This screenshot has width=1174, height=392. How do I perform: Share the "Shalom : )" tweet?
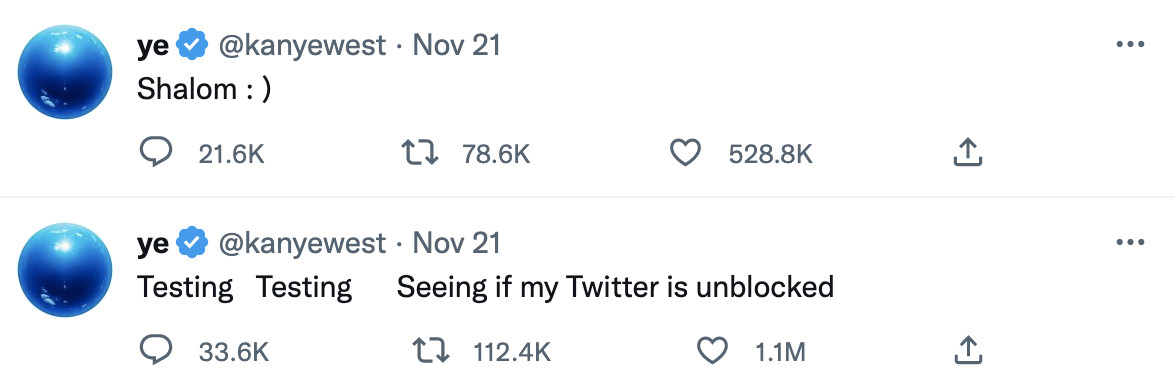coord(967,153)
